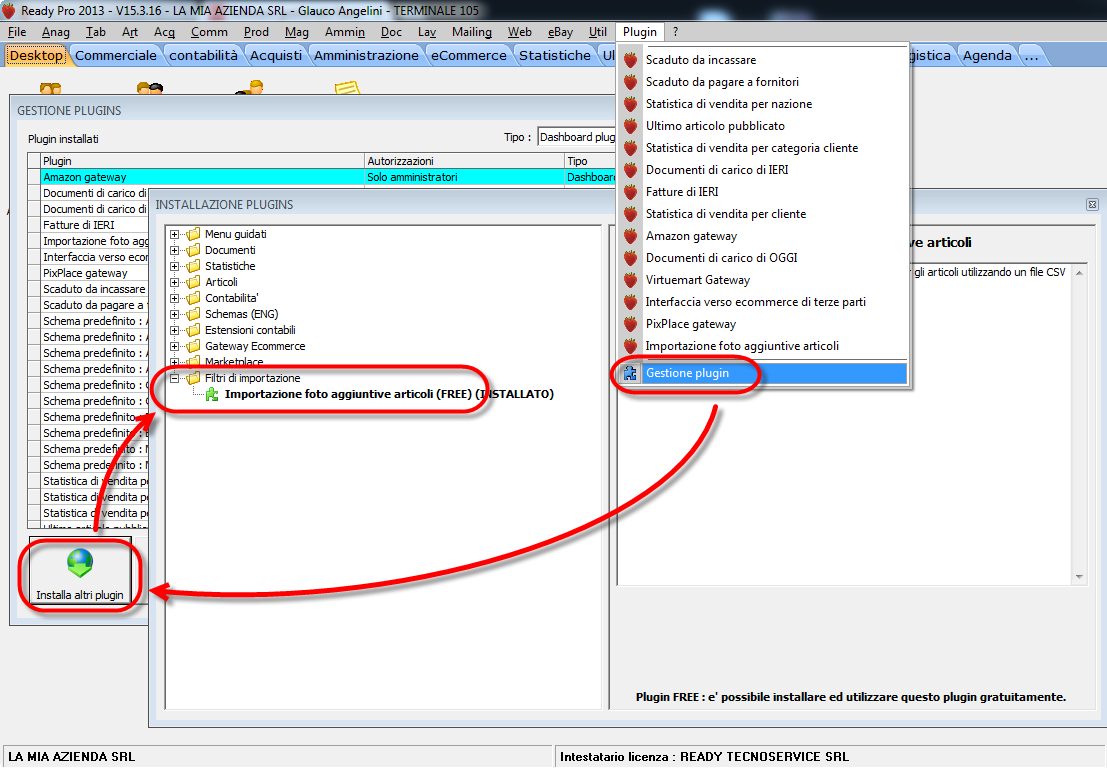Close the open Plugin menu from menu bar

coord(640,32)
